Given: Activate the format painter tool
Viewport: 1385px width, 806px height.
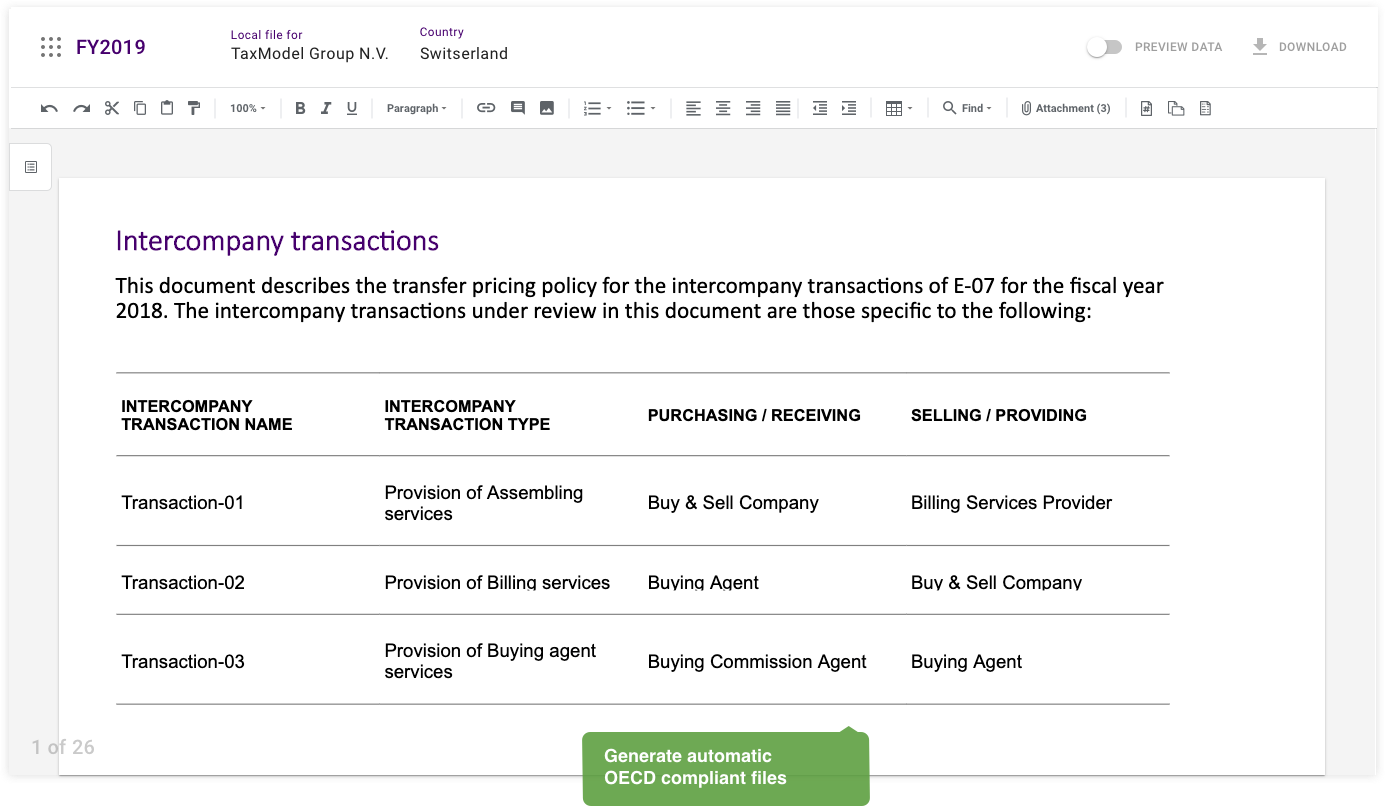Looking at the screenshot, I should coord(194,108).
